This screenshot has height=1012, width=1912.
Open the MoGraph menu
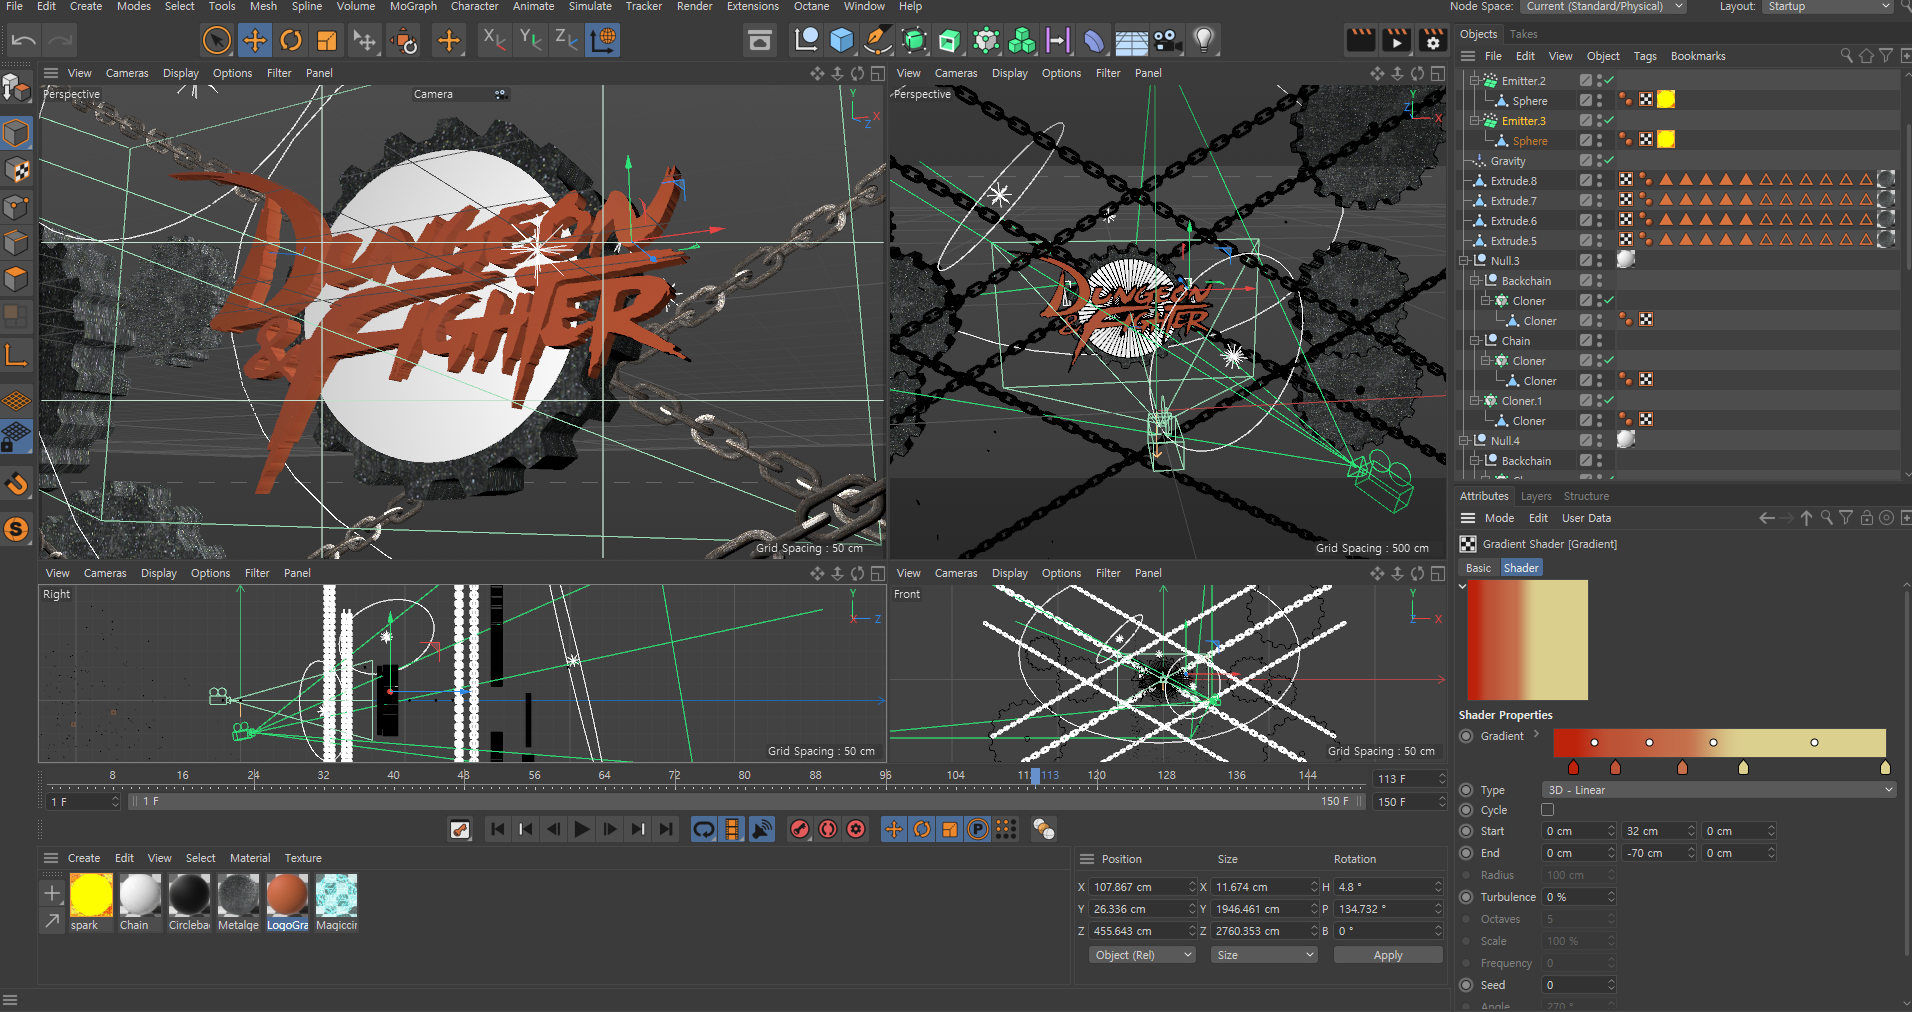click(413, 7)
